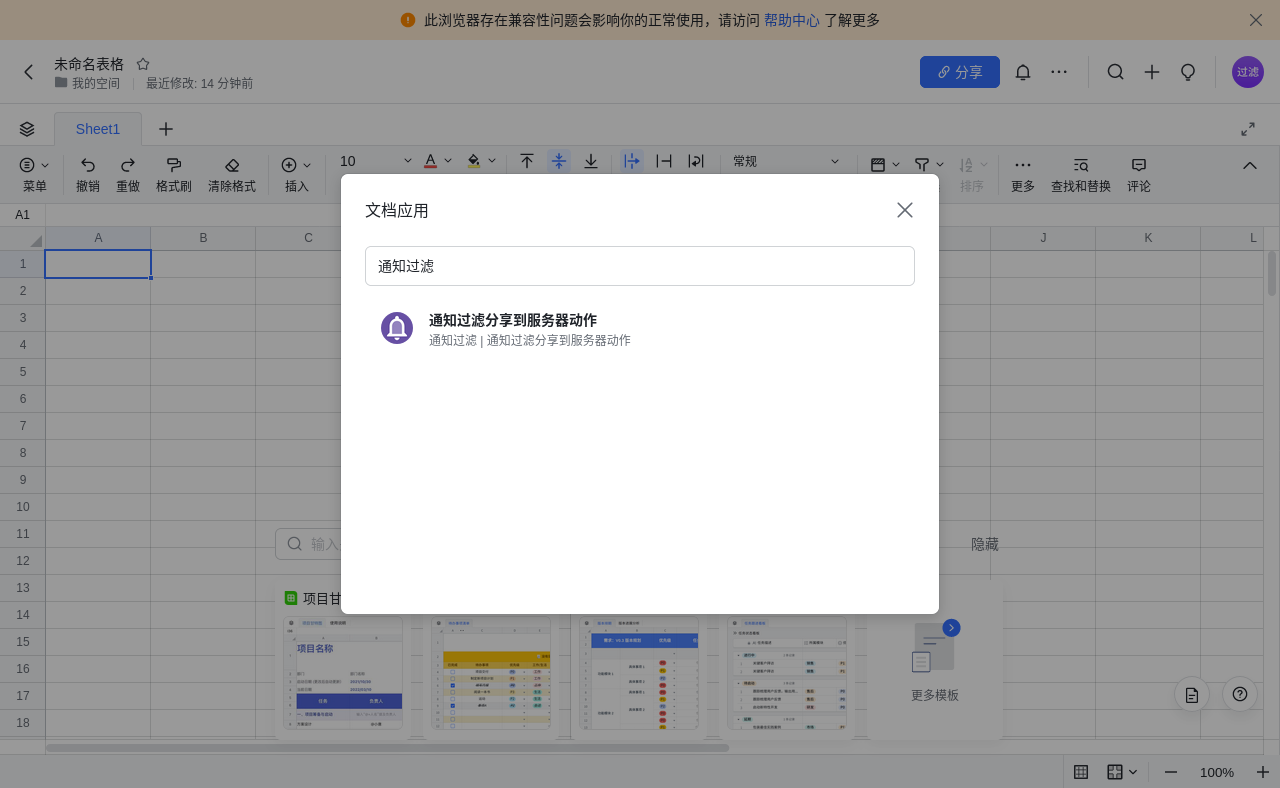The height and width of the screenshot is (788, 1280).
Task: Go back with the left arrow
Action: coord(28,72)
